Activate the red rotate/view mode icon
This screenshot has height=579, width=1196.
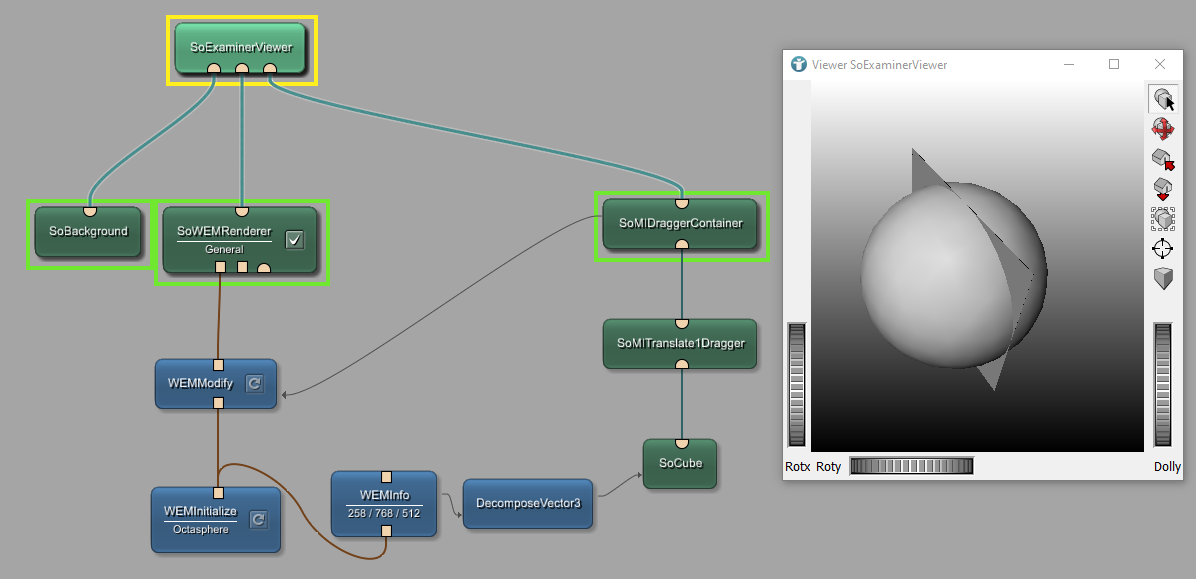tap(1163, 129)
